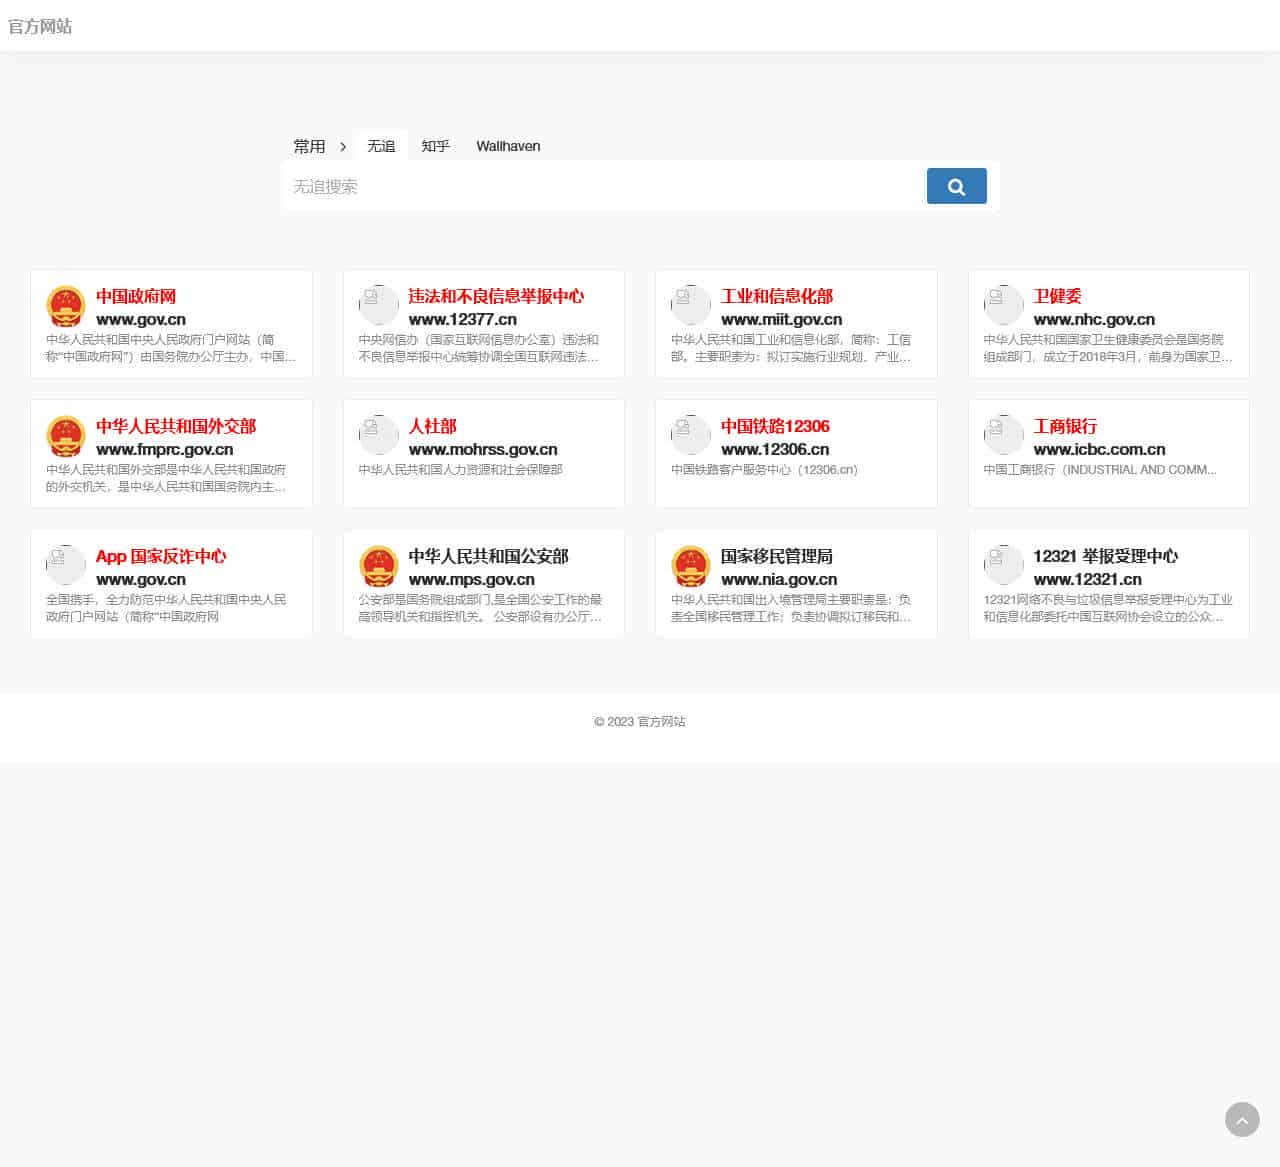Click the 中国工商银行 INDUSTRIAL AND COMM description
The height and width of the screenshot is (1167, 1280).
[x=1100, y=469]
